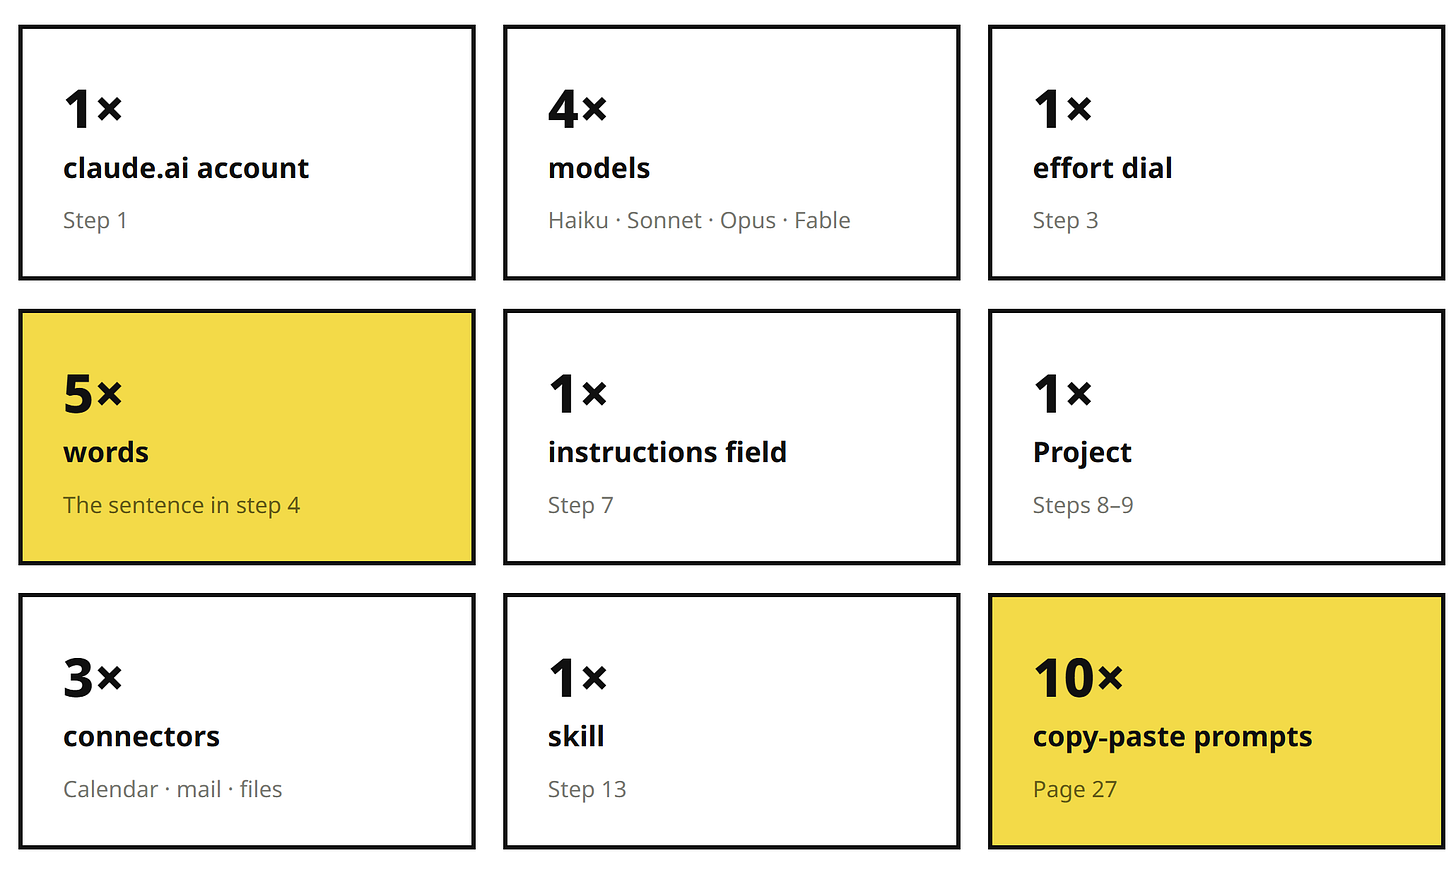Image resolution: width=1456 pixels, height=872 pixels.
Task: Click the 'Step 13' caption
Action: point(587,789)
